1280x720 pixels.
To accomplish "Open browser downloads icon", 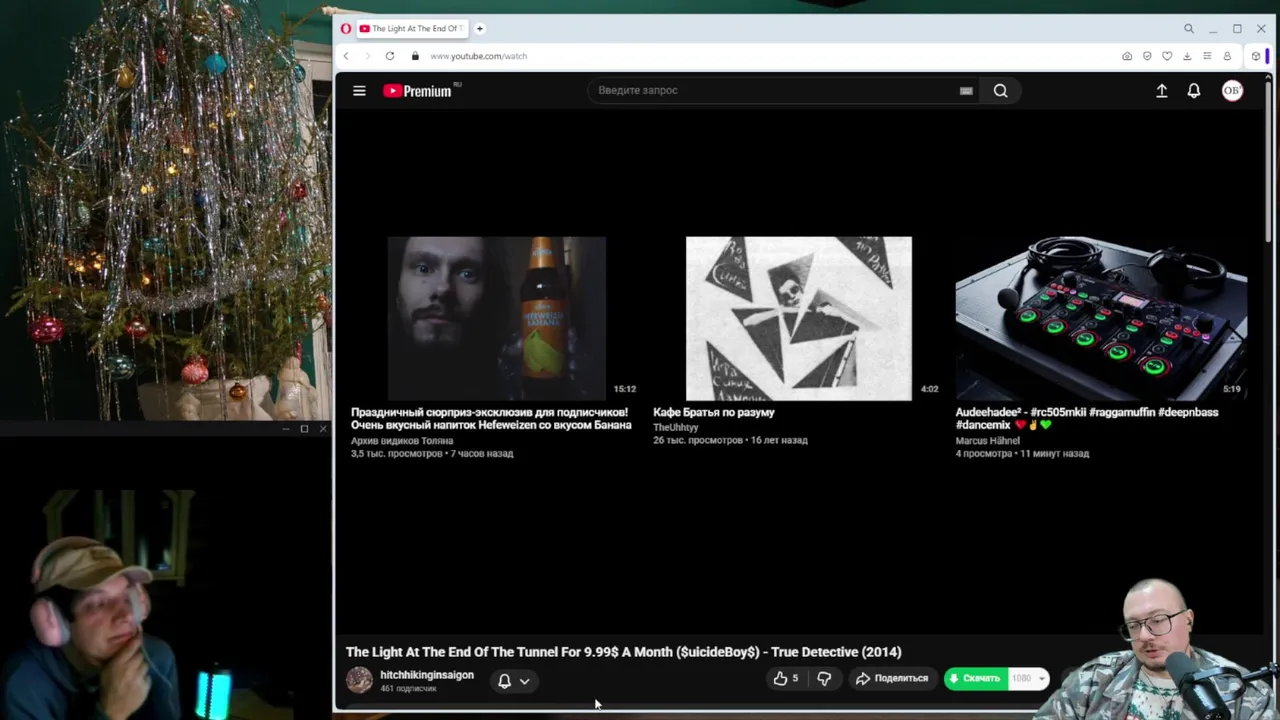I will 1187,56.
